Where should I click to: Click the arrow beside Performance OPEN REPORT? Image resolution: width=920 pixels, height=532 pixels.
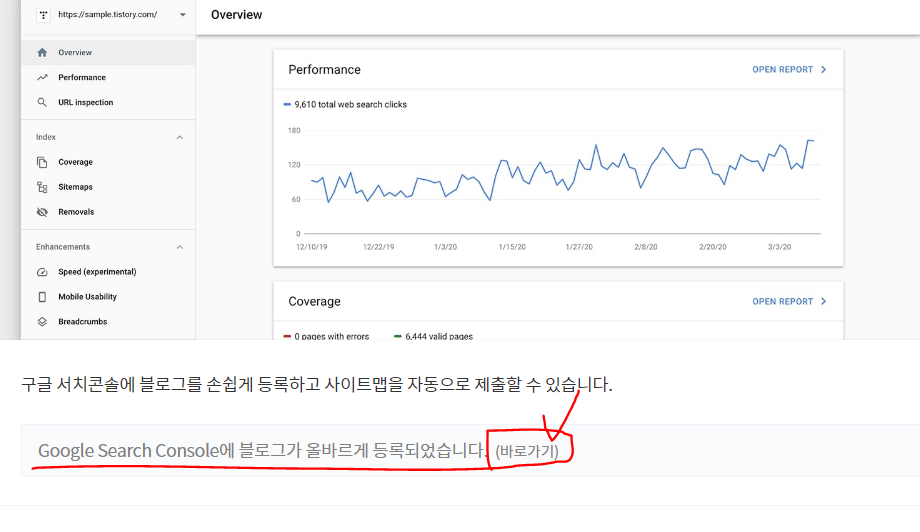click(824, 69)
